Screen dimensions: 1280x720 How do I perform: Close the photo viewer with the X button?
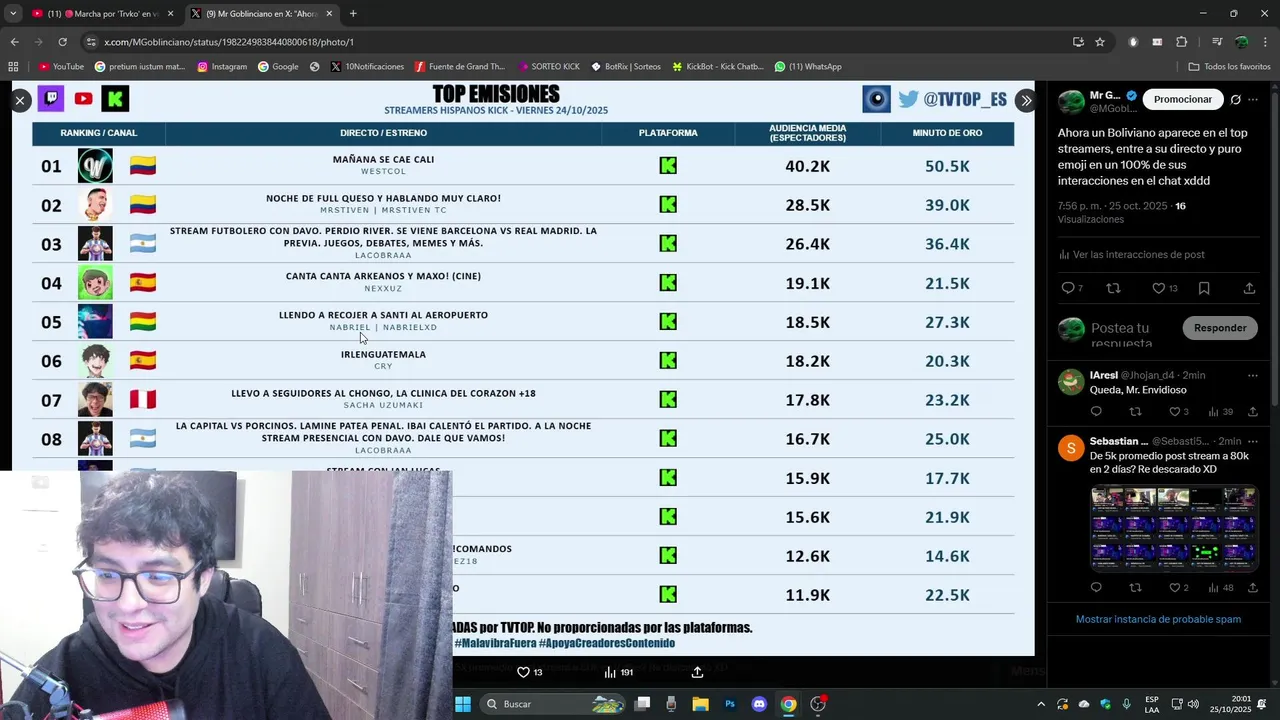click(x=20, y=101)
